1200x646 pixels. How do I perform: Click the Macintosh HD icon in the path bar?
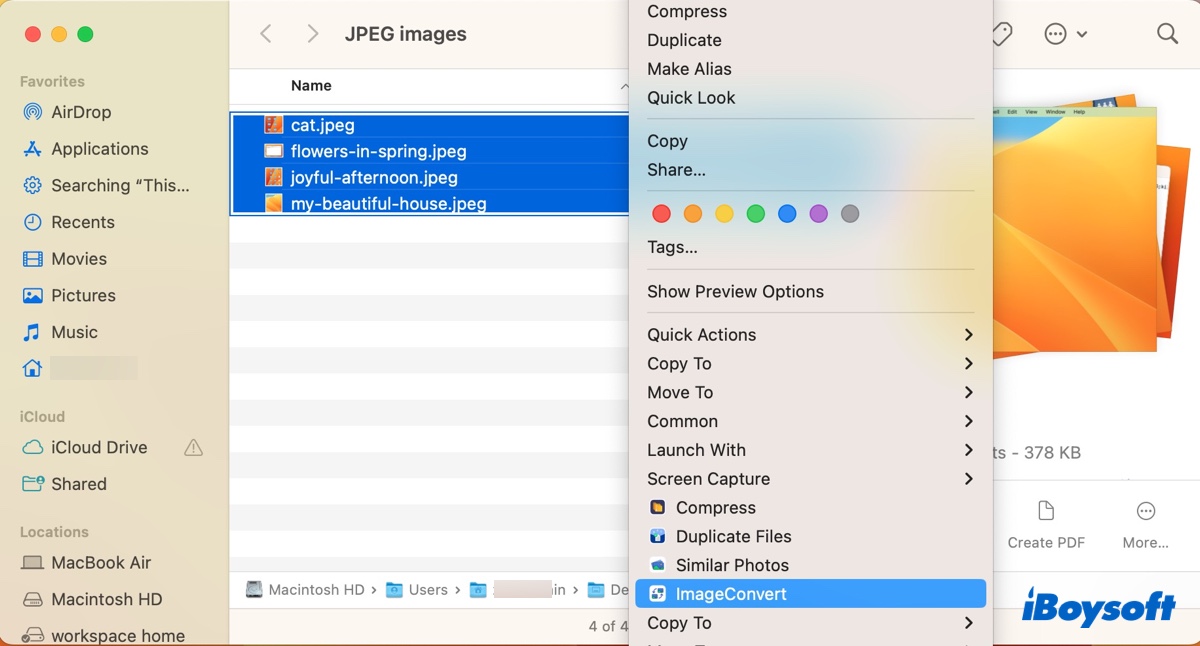[254, 590]
